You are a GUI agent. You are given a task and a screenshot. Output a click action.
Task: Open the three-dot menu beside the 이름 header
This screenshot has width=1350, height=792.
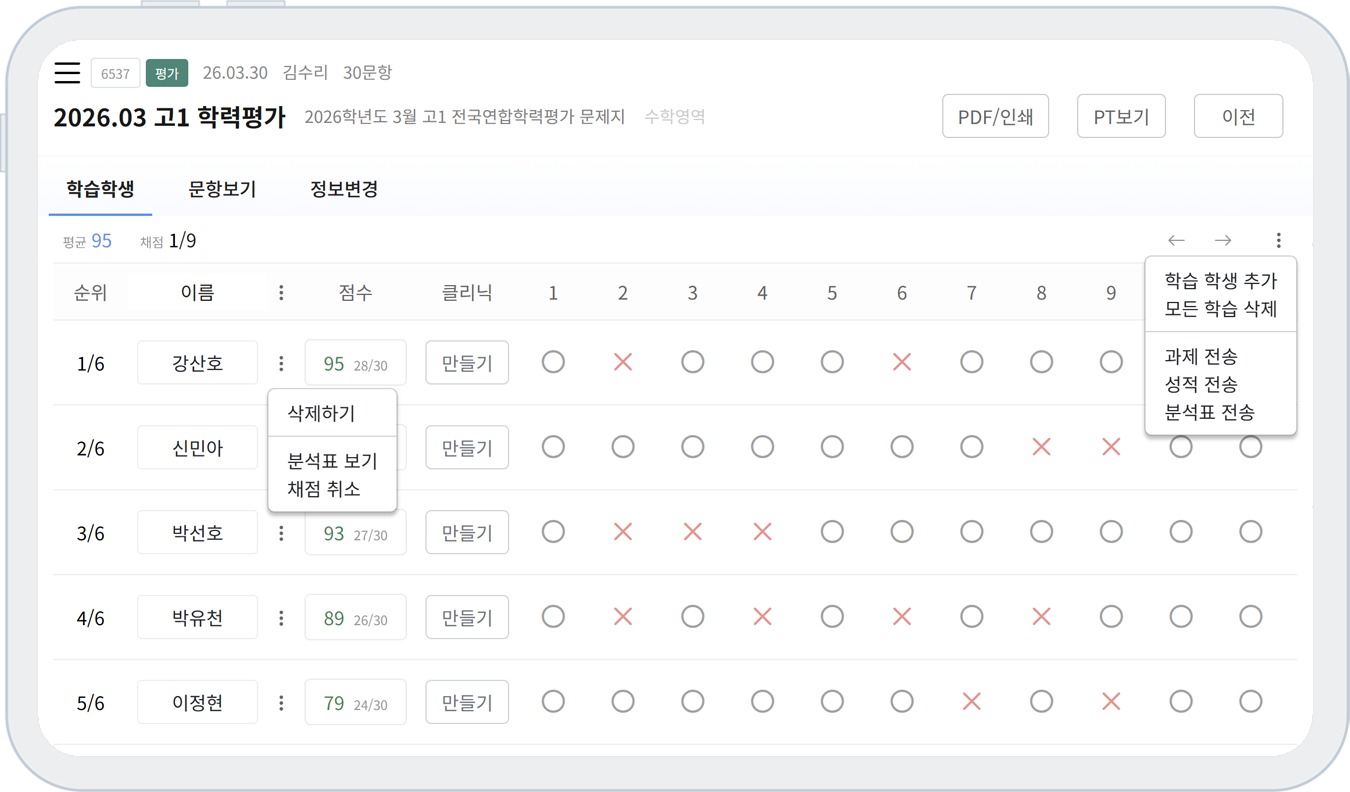pyautogui.click(x=281, y=293)
